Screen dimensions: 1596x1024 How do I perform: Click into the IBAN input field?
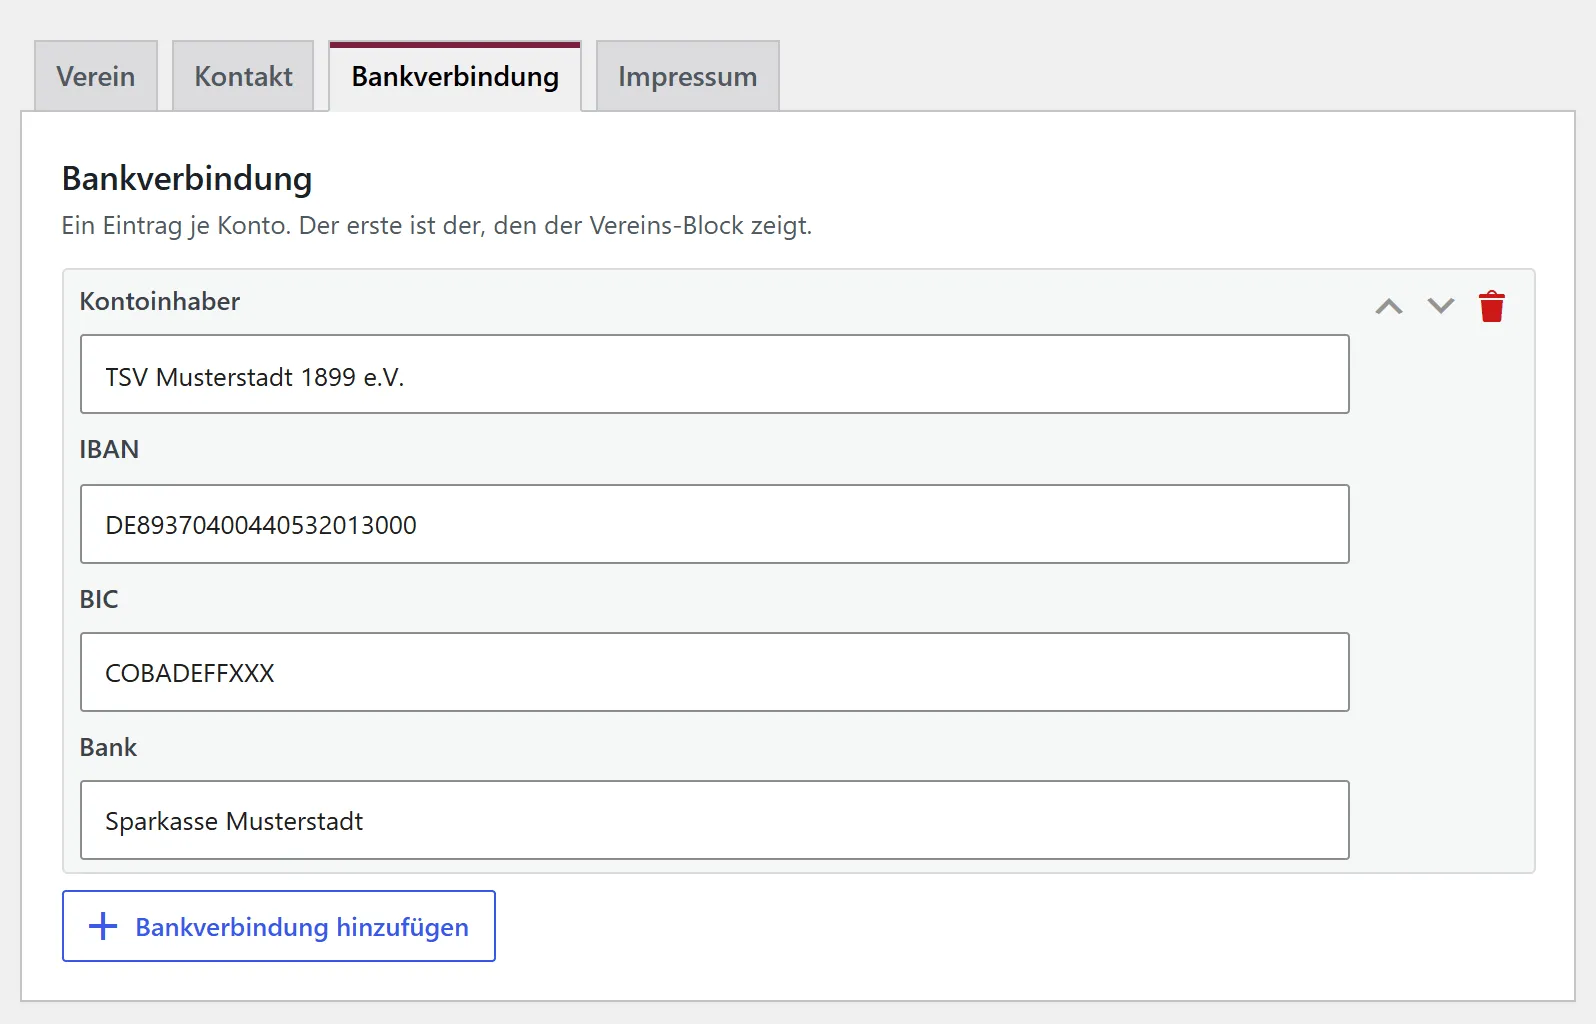(x=715, y=524)
